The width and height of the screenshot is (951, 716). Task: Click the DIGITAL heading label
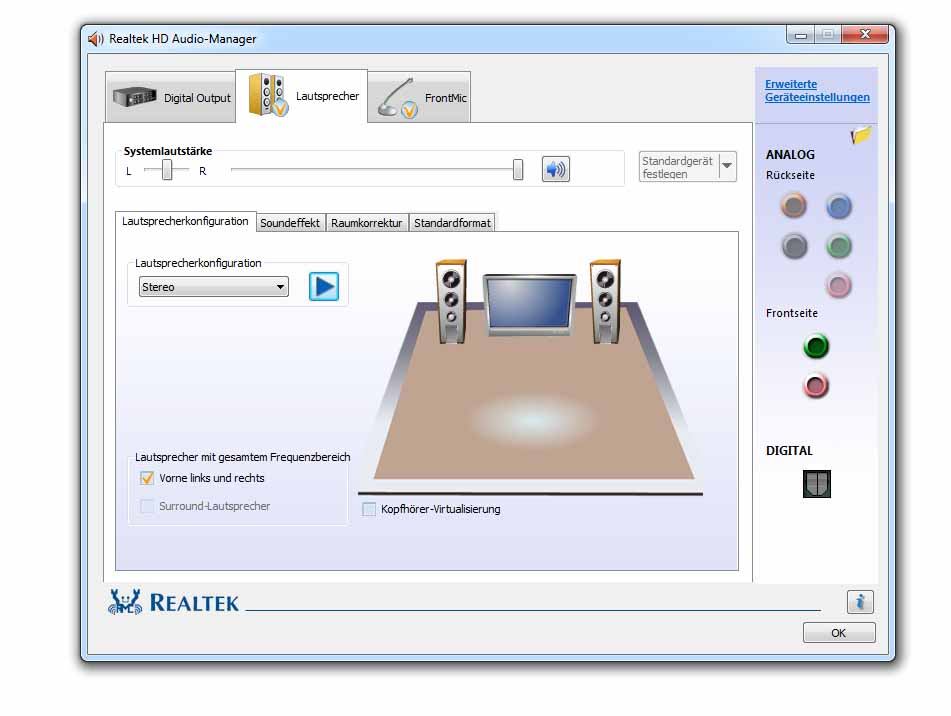tap(789, 450)
